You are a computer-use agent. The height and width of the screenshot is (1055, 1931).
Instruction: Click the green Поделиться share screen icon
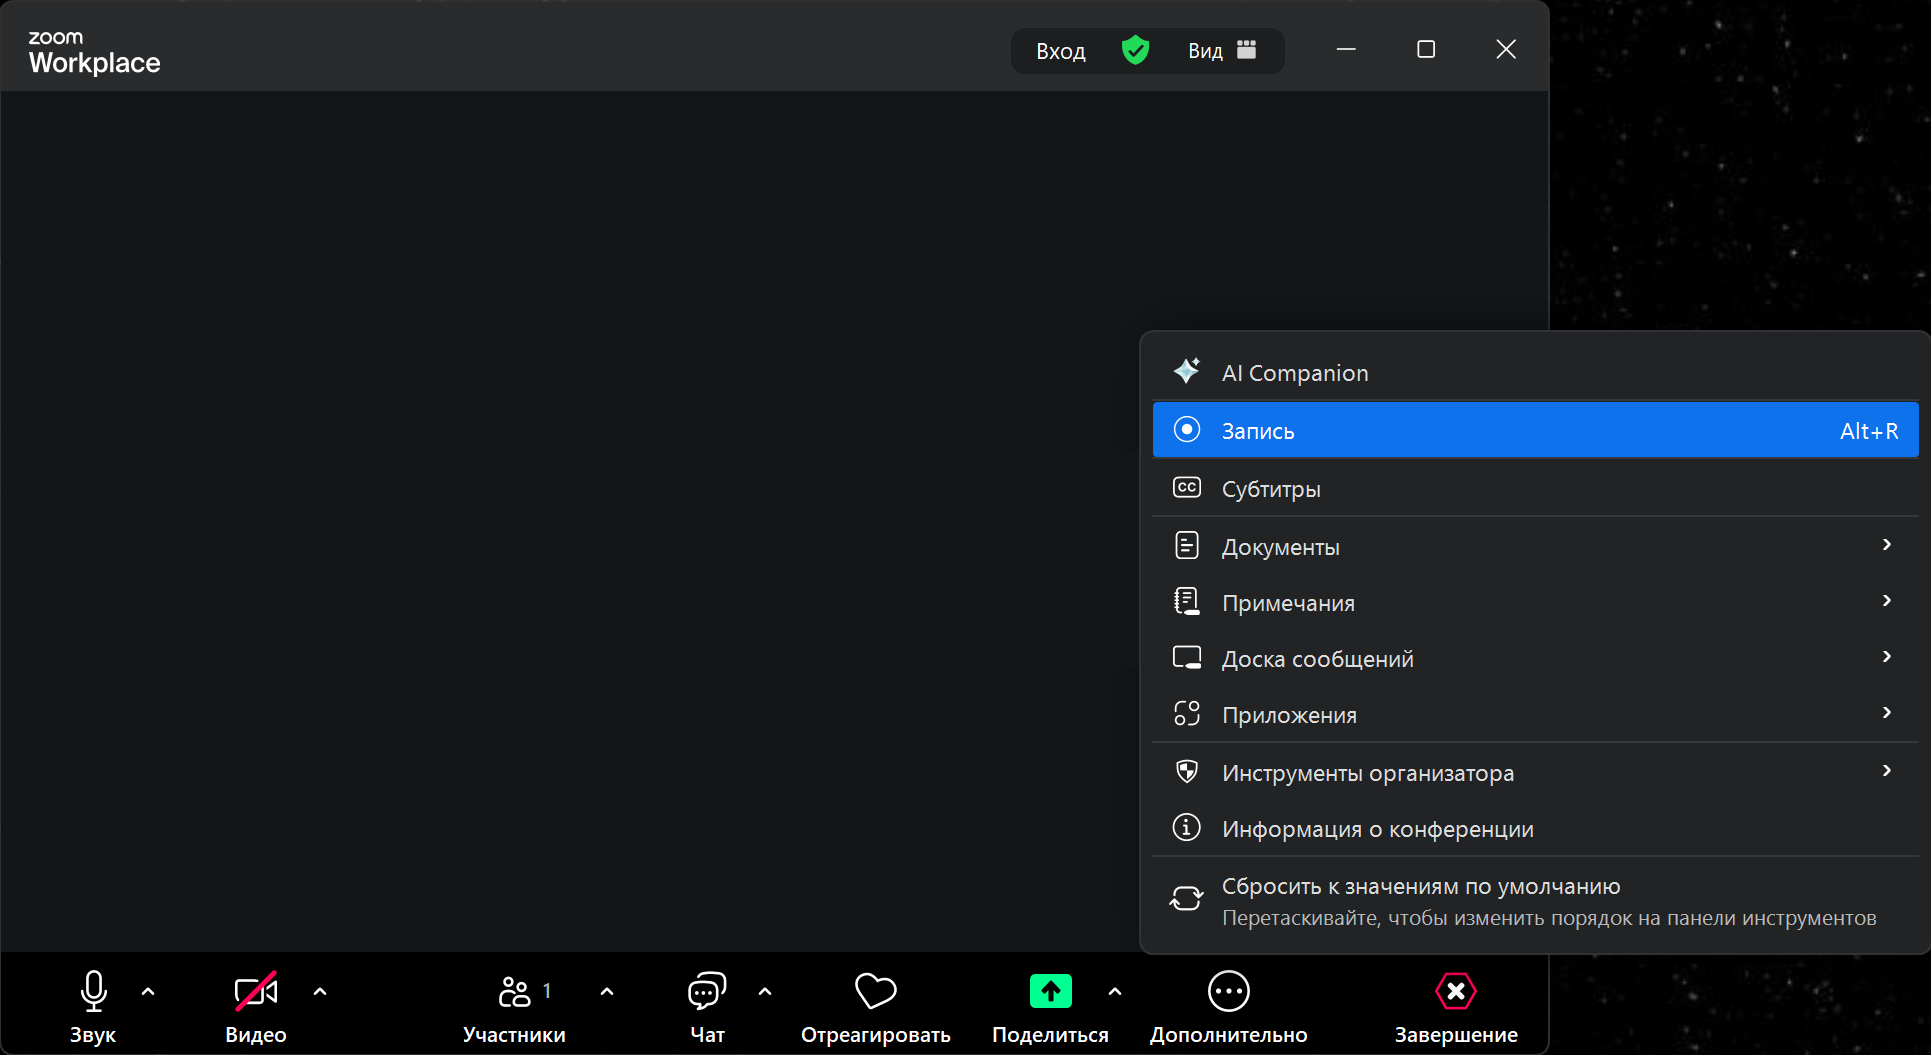[x=1050, y=992]
